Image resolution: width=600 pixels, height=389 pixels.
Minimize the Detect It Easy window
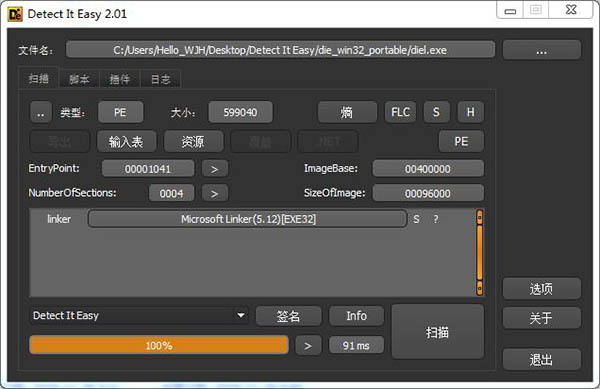510,10
